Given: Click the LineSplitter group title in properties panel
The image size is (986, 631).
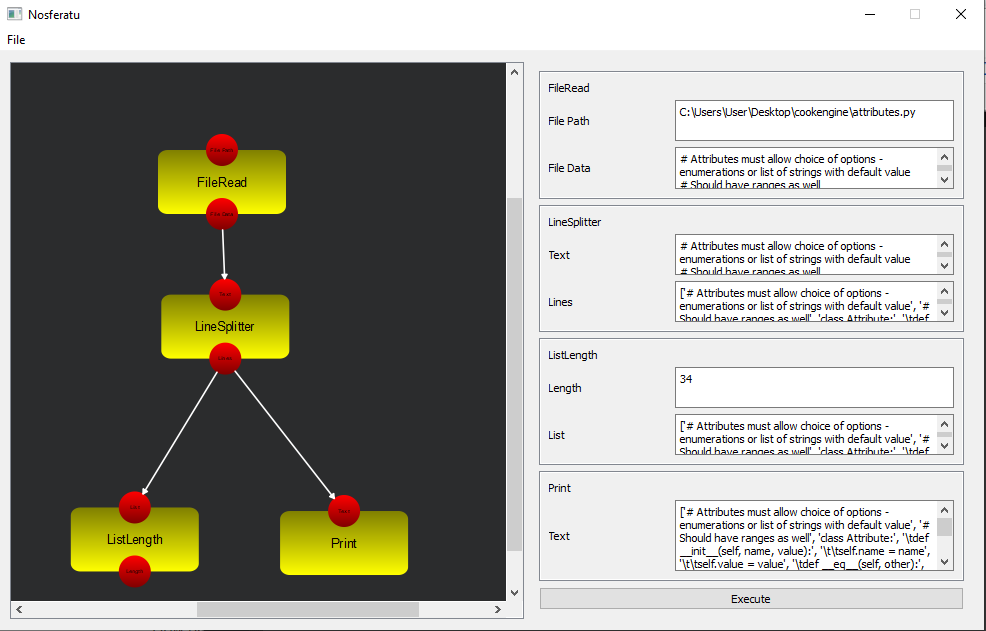Looking at the screenshot, I should click(x=574, y=222).
